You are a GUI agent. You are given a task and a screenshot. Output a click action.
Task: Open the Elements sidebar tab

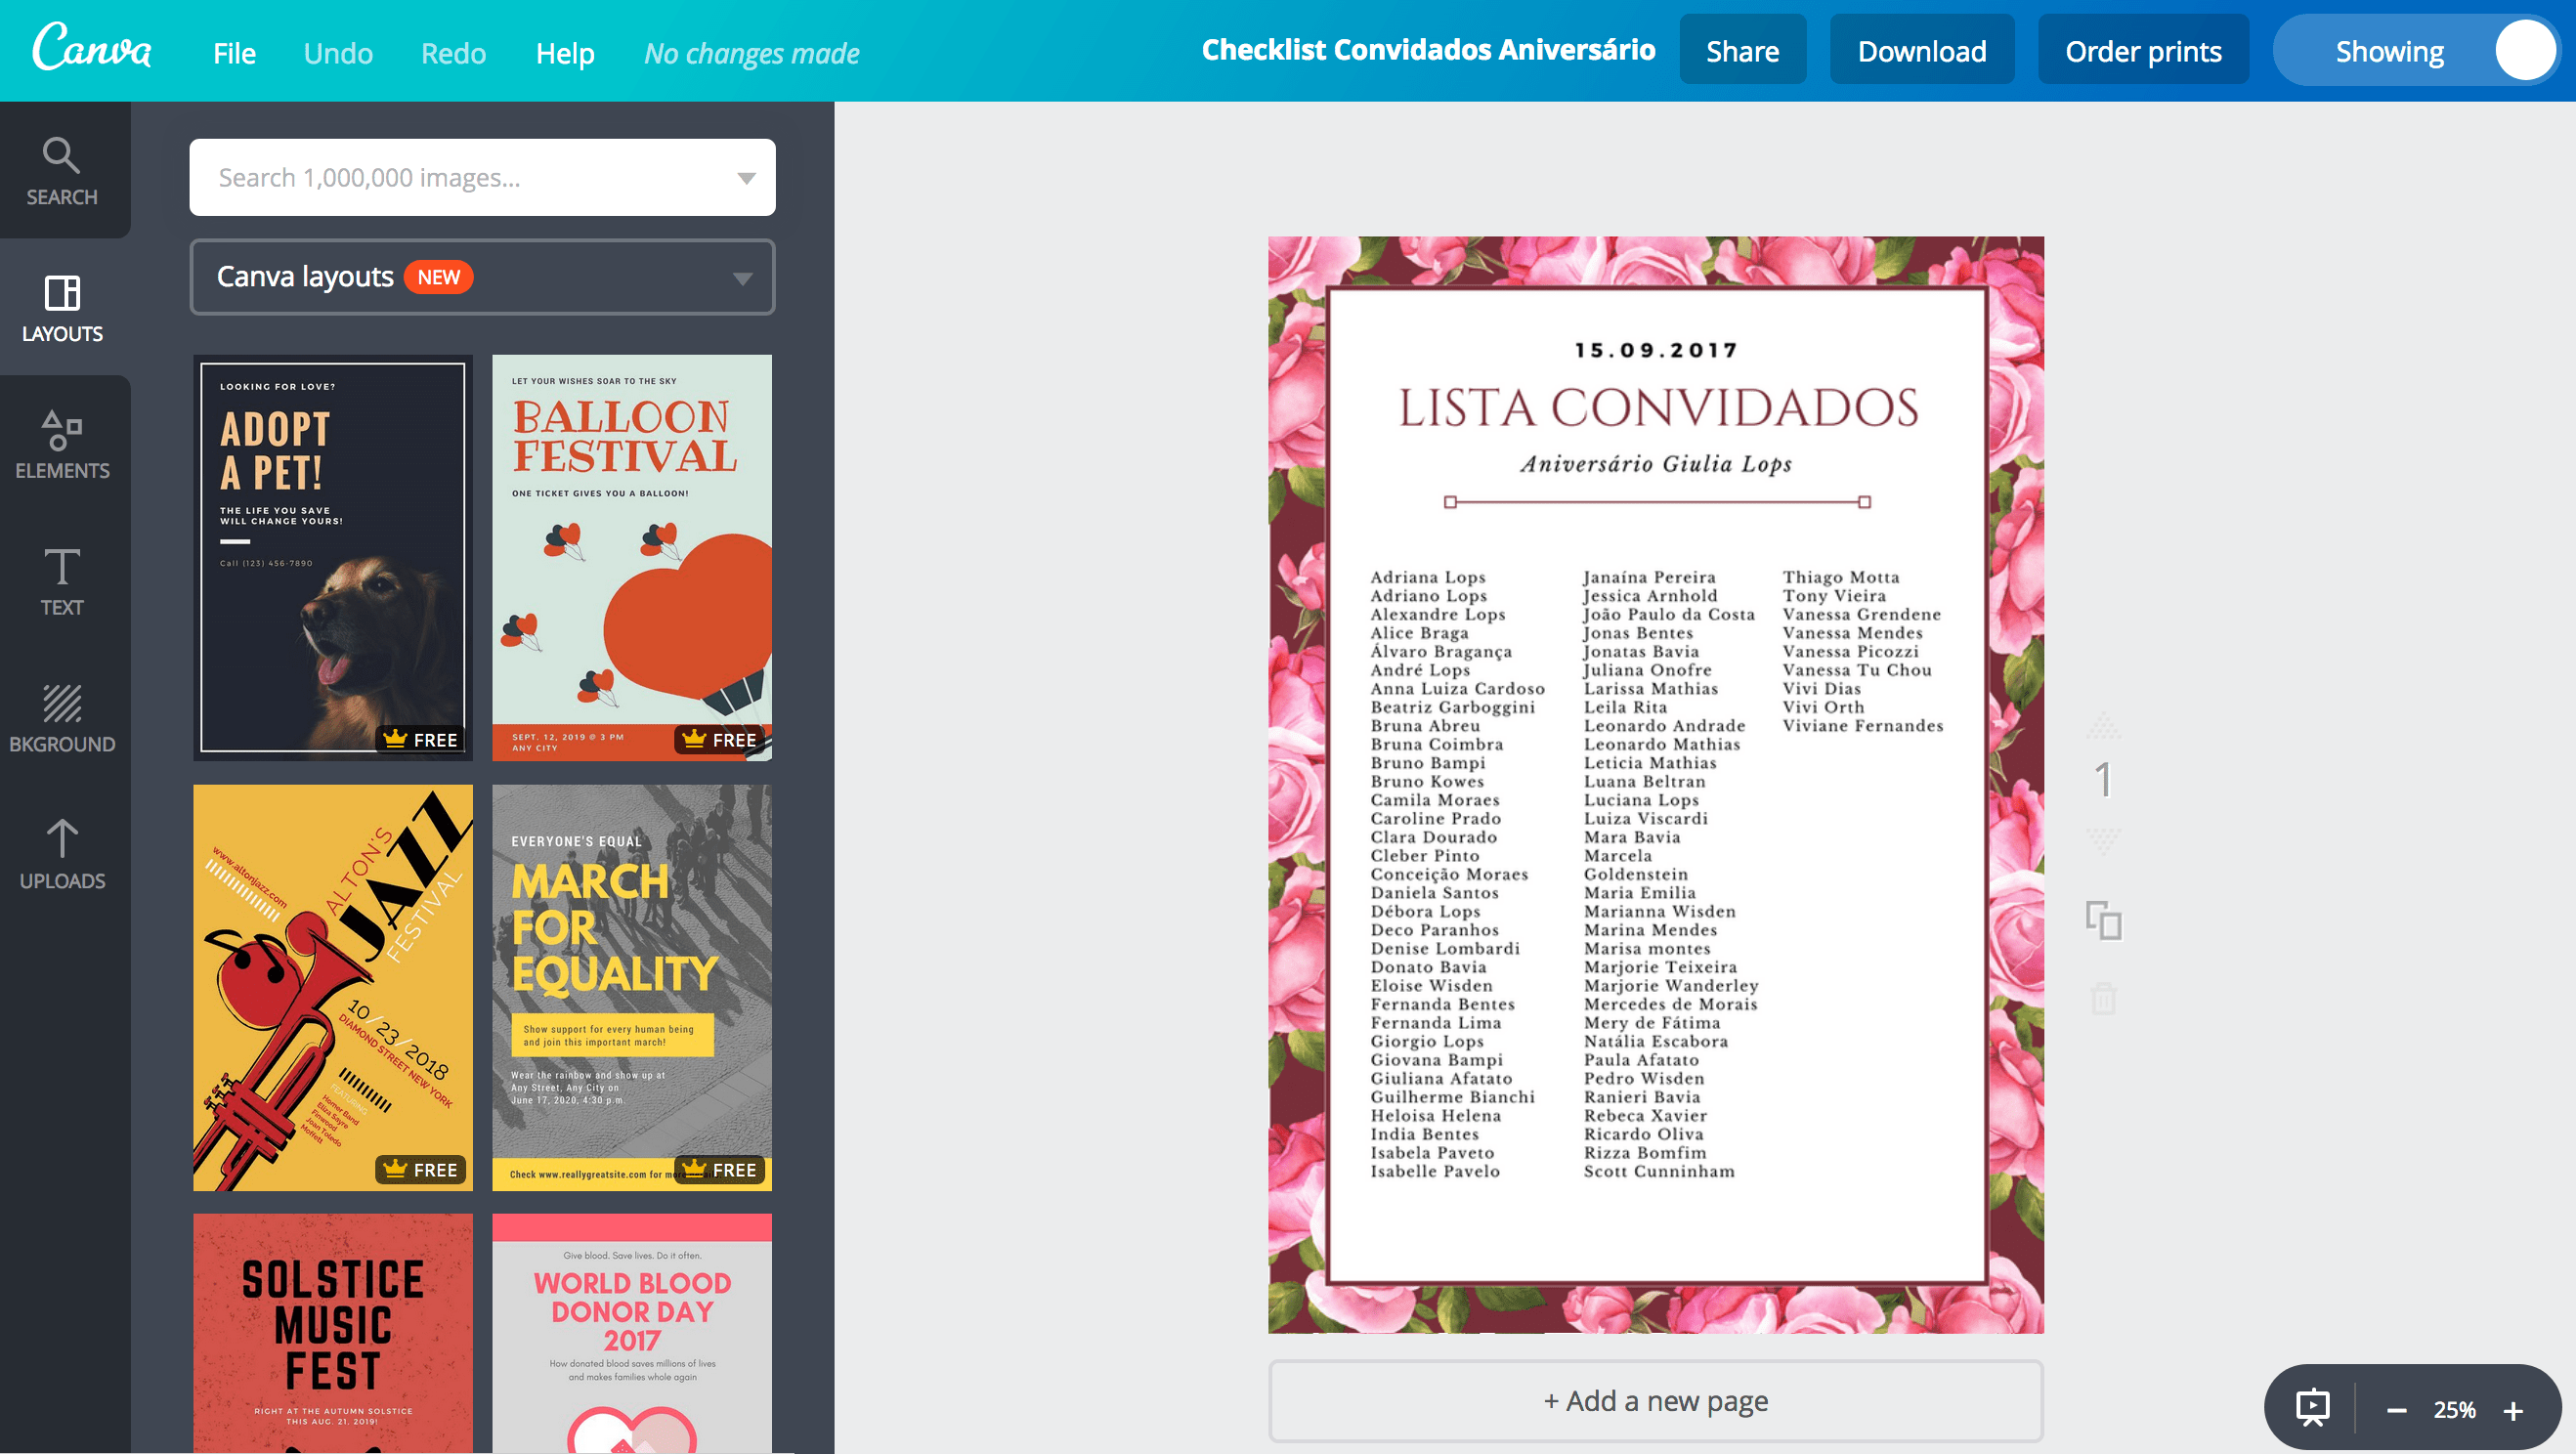[62, 445]
